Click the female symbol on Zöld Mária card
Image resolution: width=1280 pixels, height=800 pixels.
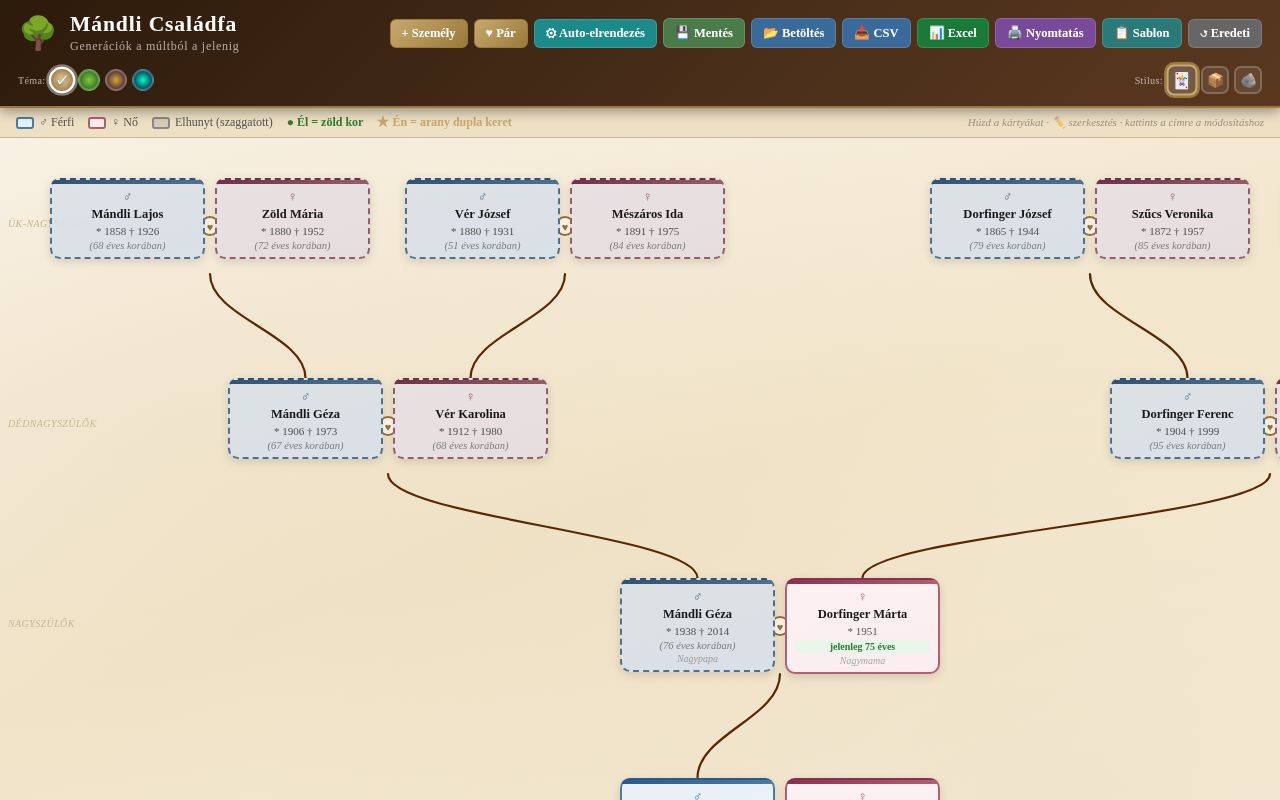(x=292, y=197)
